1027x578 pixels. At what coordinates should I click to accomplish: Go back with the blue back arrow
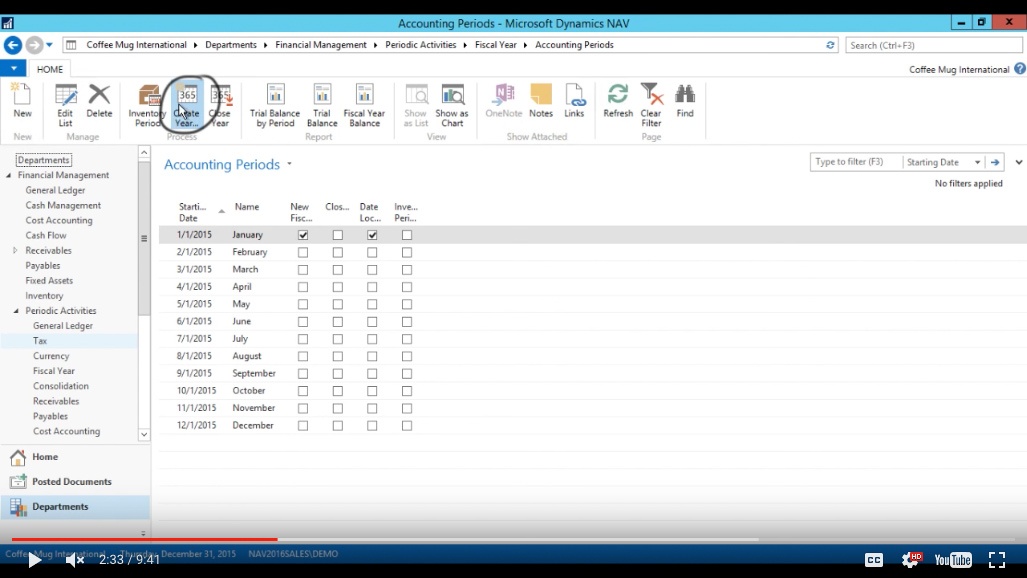13,45
